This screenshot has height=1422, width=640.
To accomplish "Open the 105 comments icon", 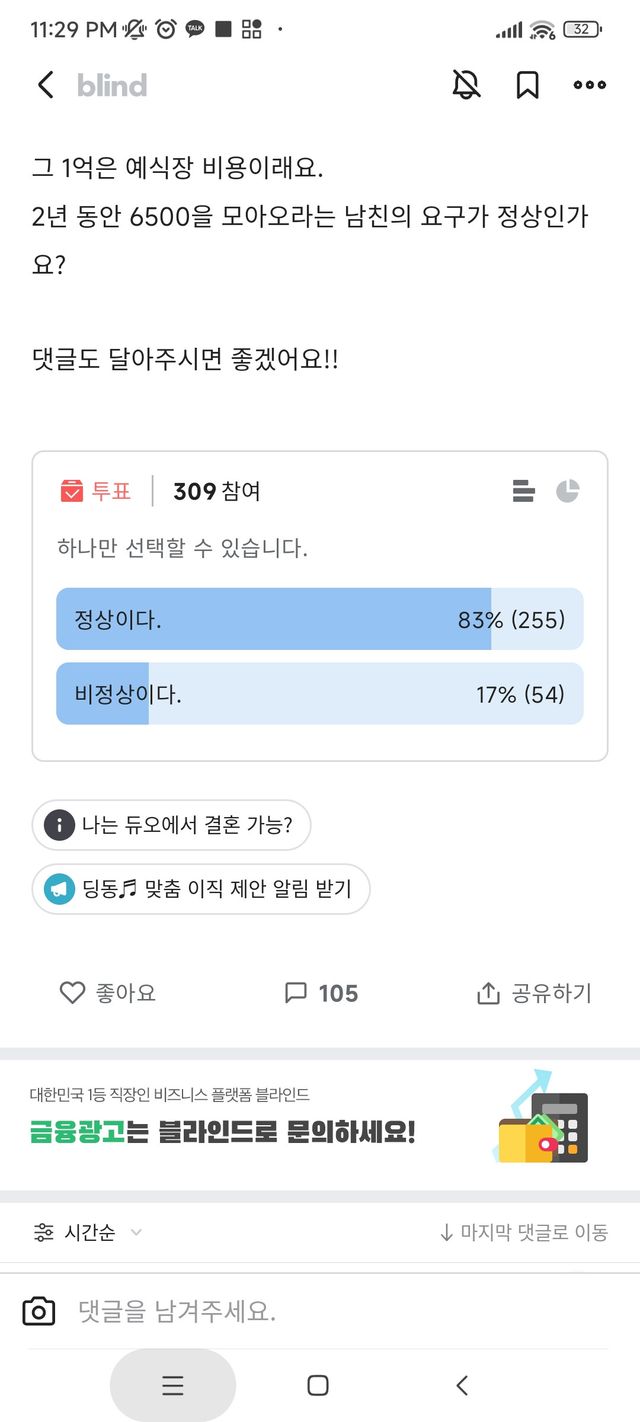I will tap(296, 993).
